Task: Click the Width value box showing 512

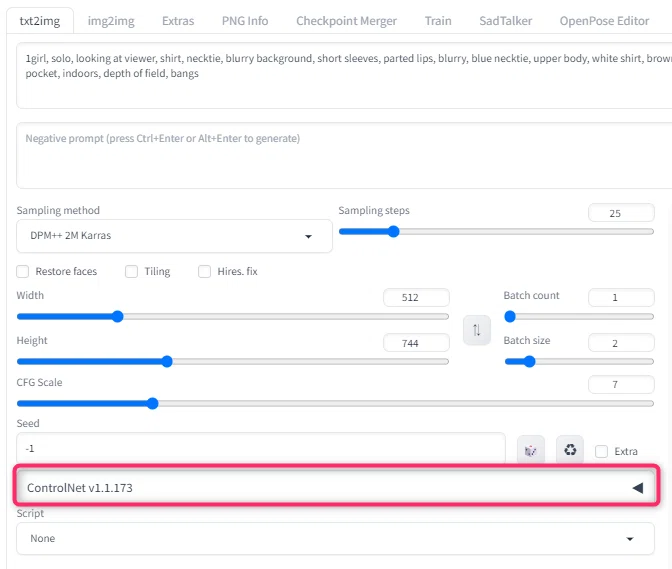Action: [416, 297]
